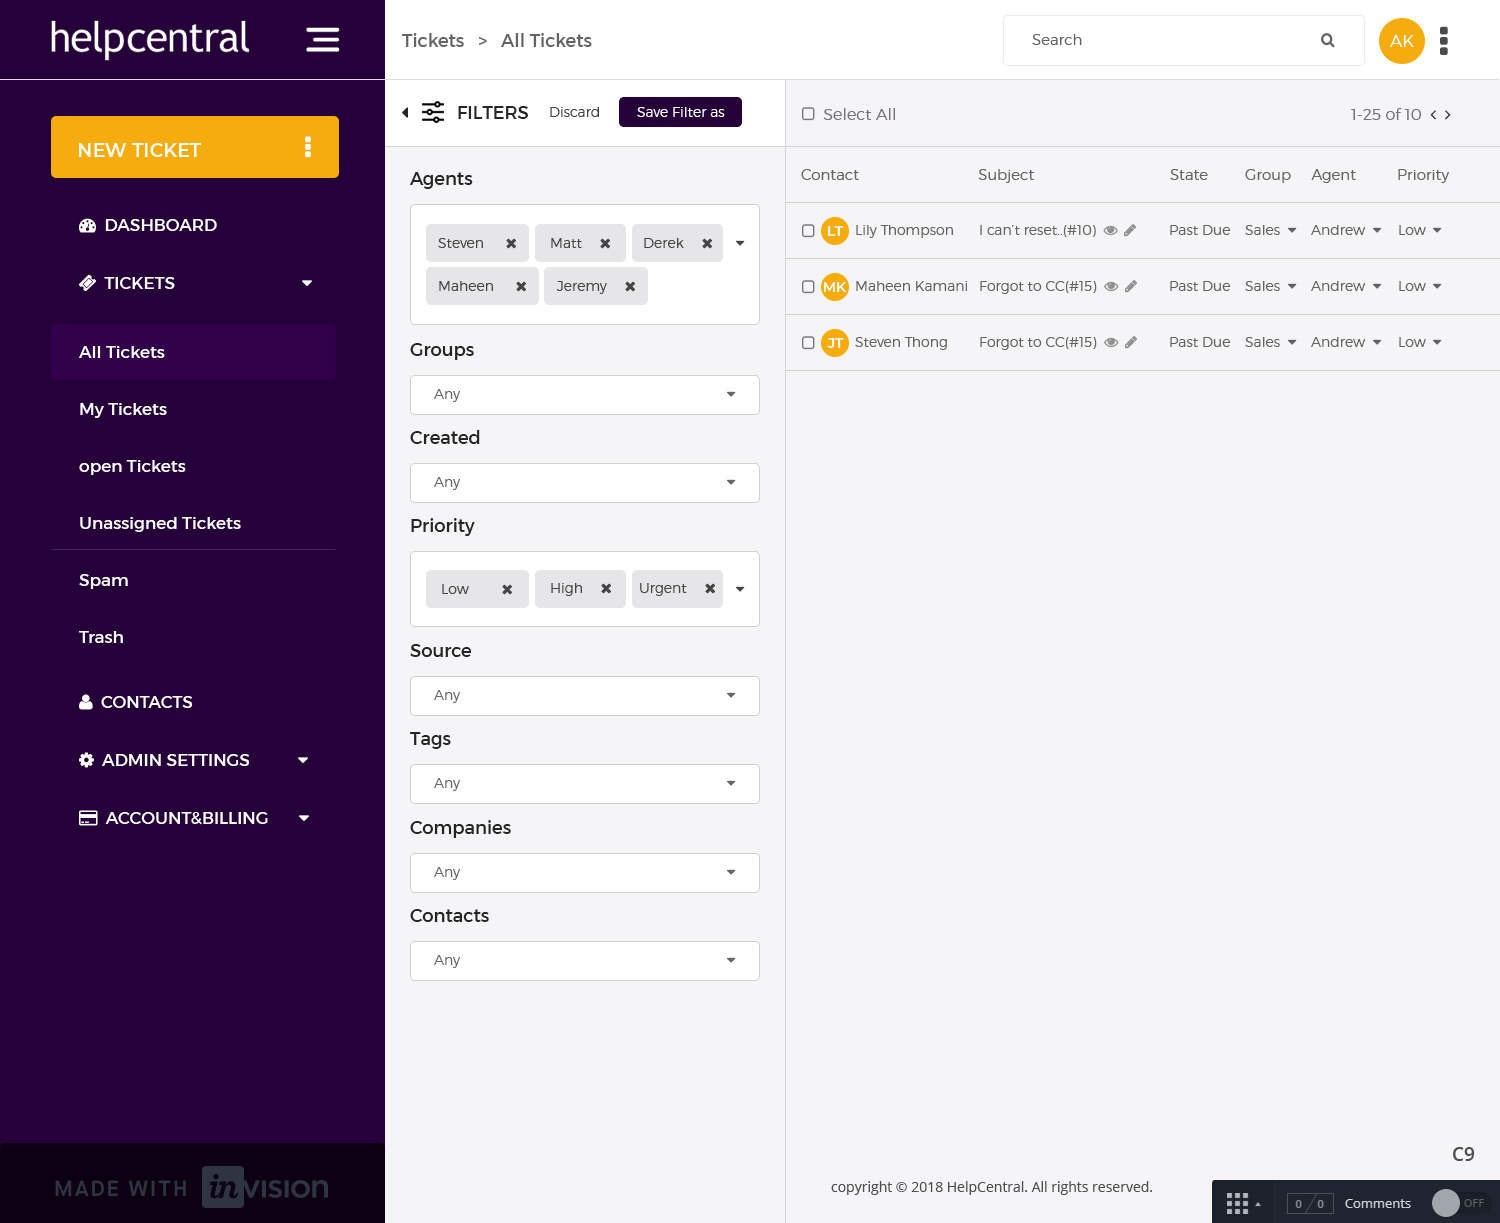This screenshot has width=1500, height=1223.
Task: Toggle the Comments OFF switch
Action: click(1458, 1203)
